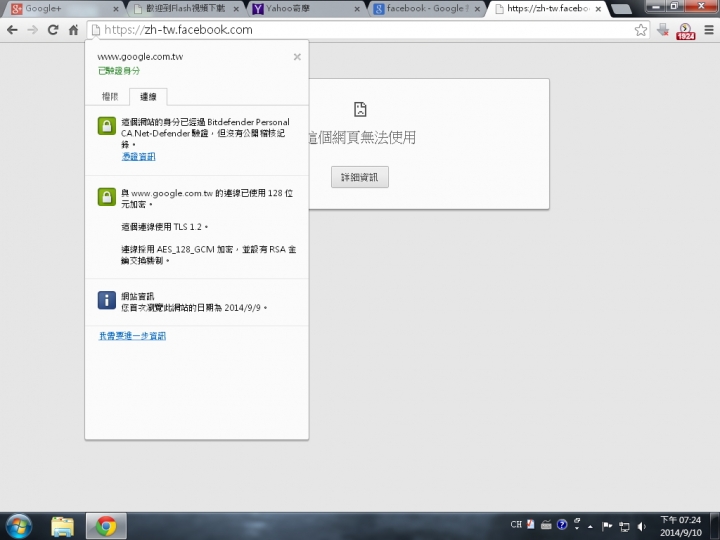Image resolution: width=720 pixels, height=540 pixels.
Task: Open the browser home page
Action: (73, 30)
